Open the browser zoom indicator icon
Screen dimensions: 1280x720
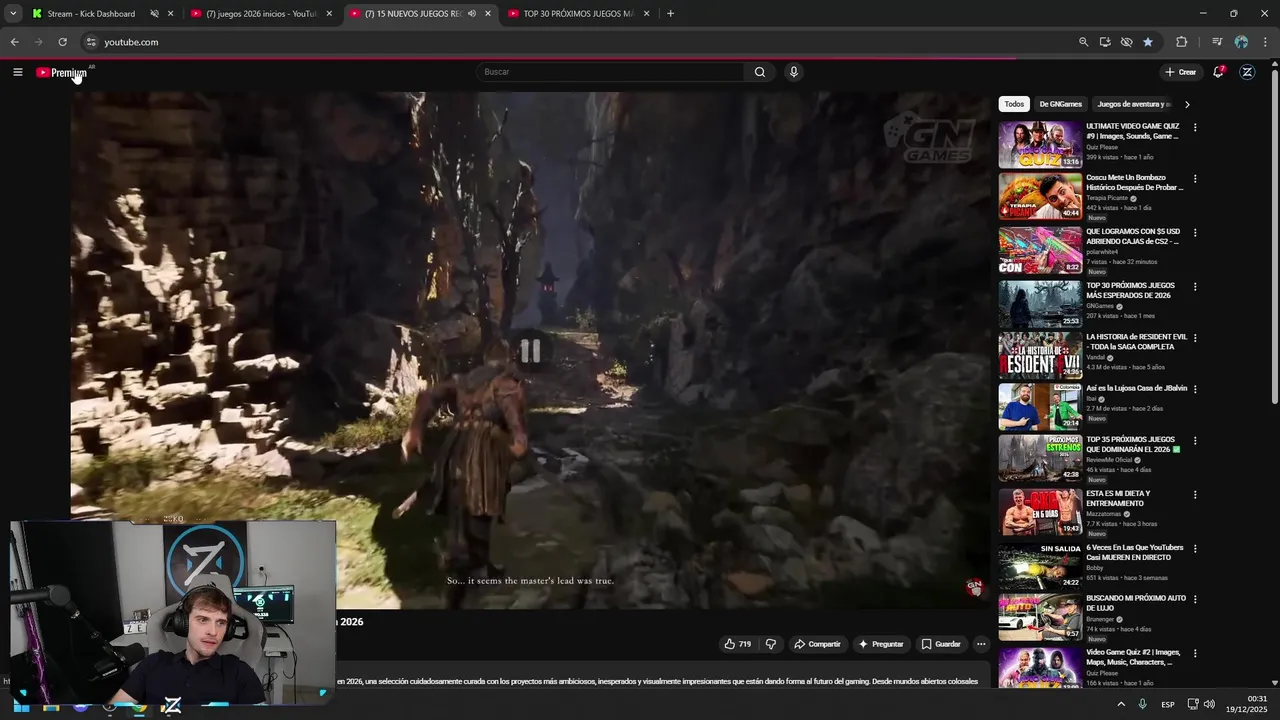[1083, 42]
